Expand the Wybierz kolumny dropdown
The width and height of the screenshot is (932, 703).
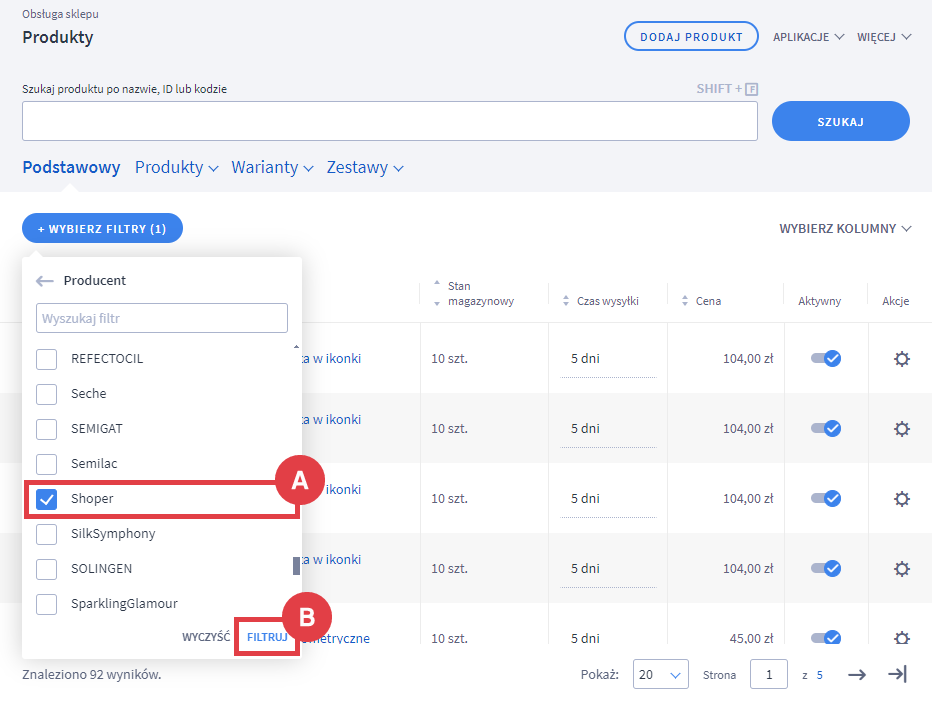pos(845,229)
